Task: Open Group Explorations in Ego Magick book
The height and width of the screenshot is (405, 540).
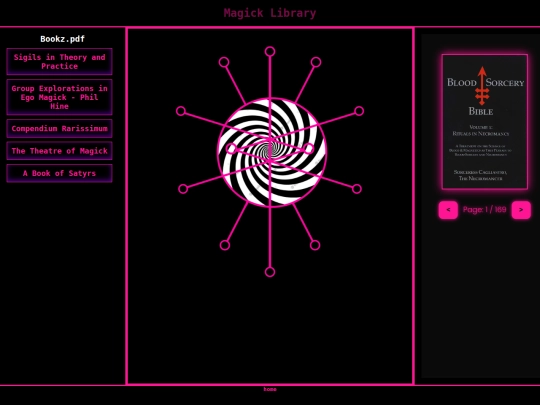Action: coord(59,97)
